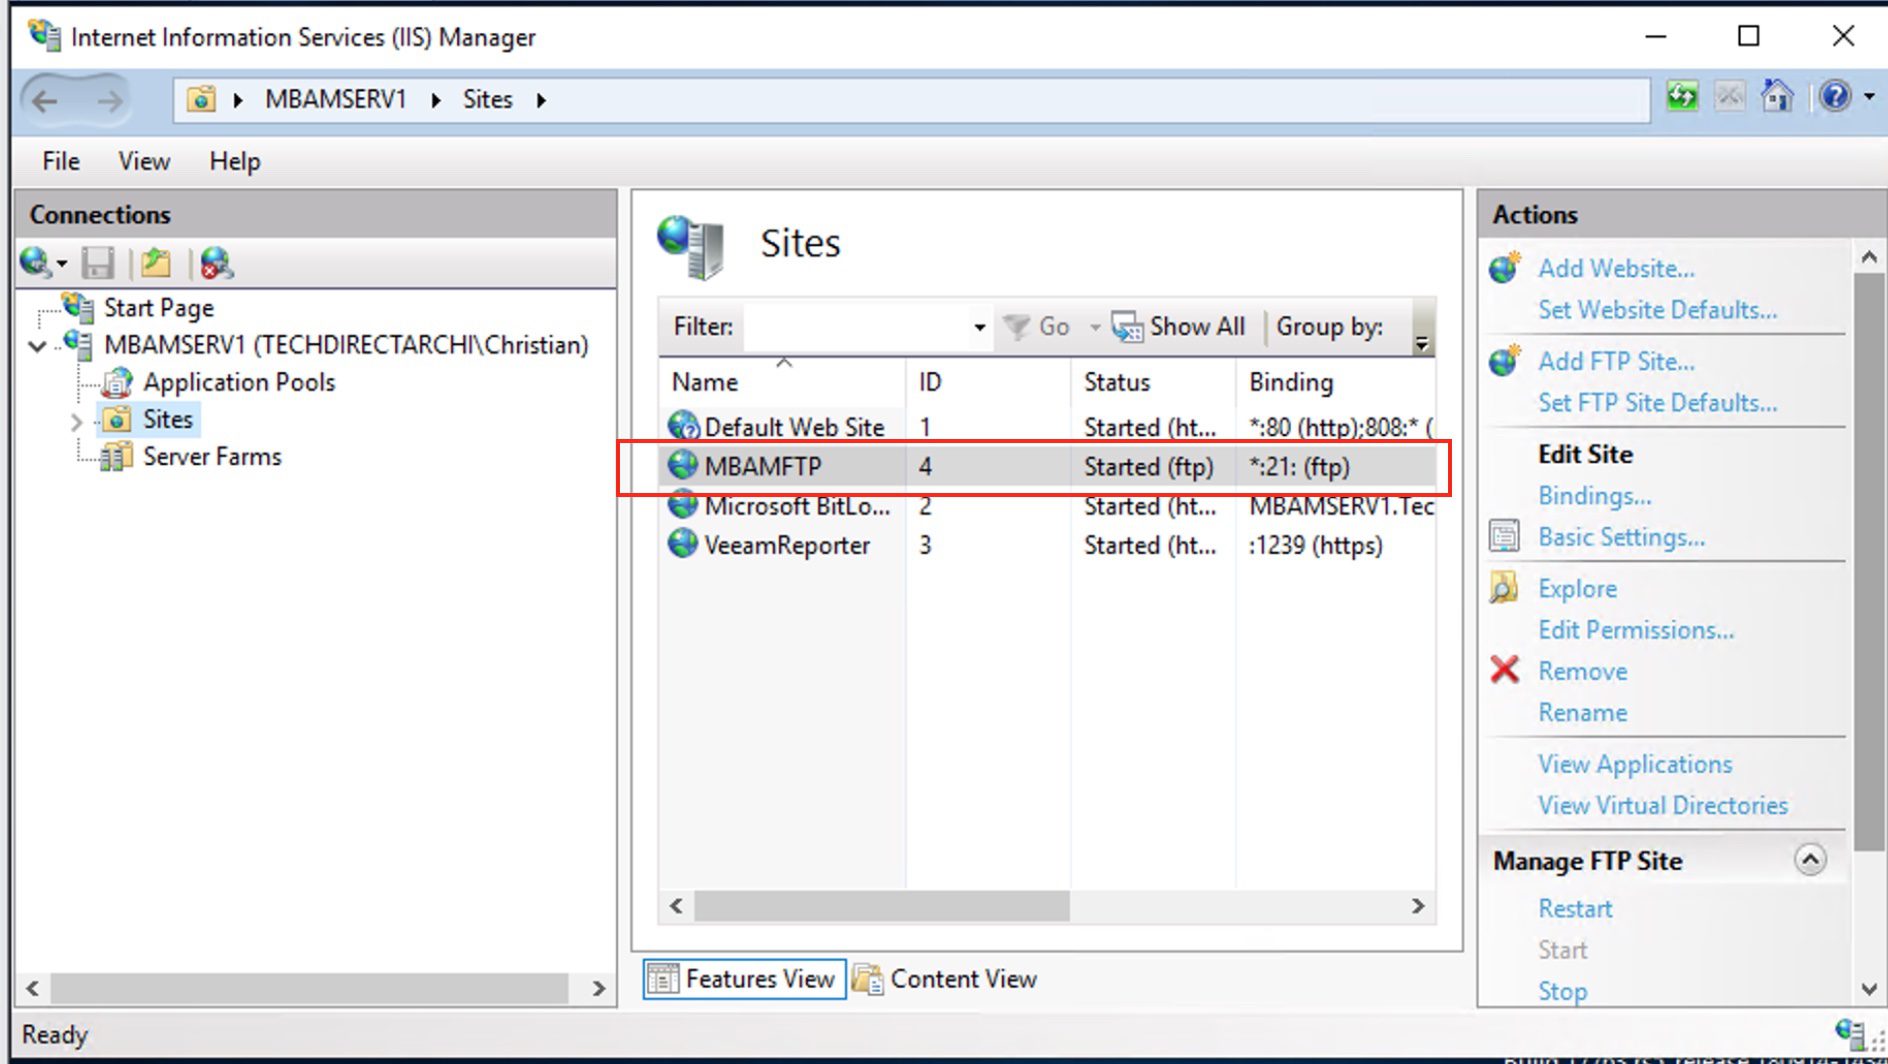Viewport: 1888px width, 1064px height.
Task: Open Server Farms in the tree
Action: pos(212,457)
